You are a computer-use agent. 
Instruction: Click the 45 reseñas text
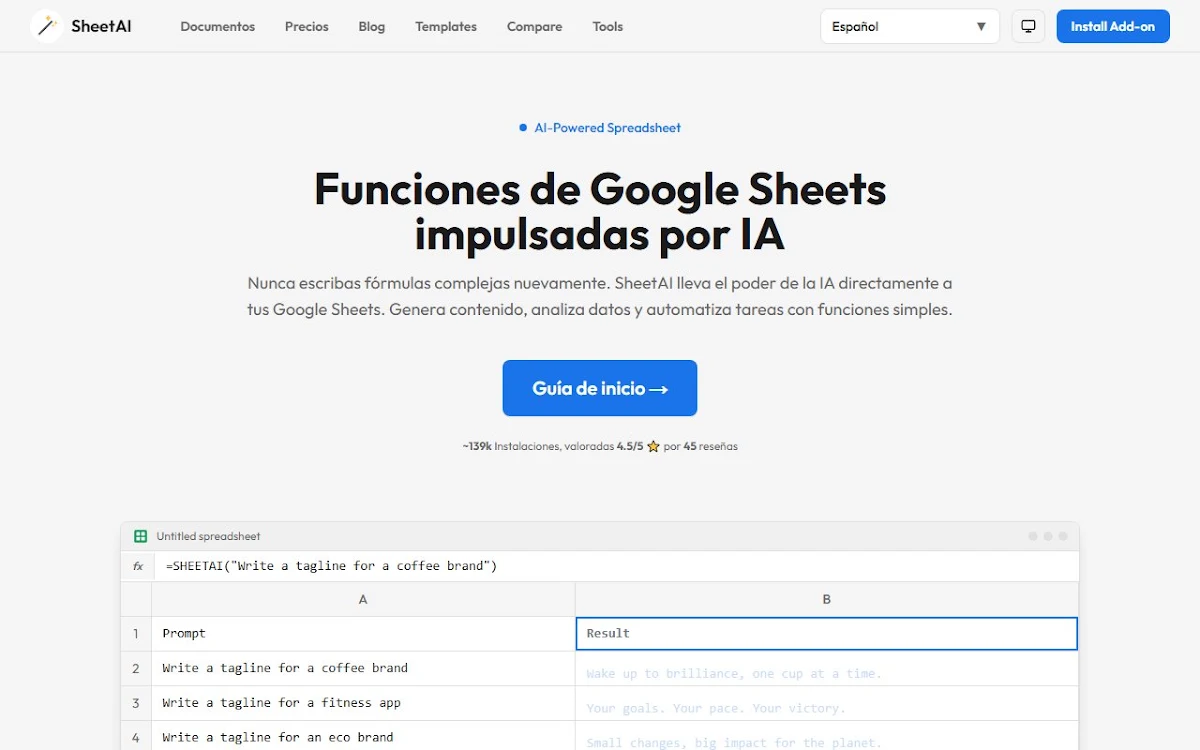pyautogui.click(x=711, y=447)
